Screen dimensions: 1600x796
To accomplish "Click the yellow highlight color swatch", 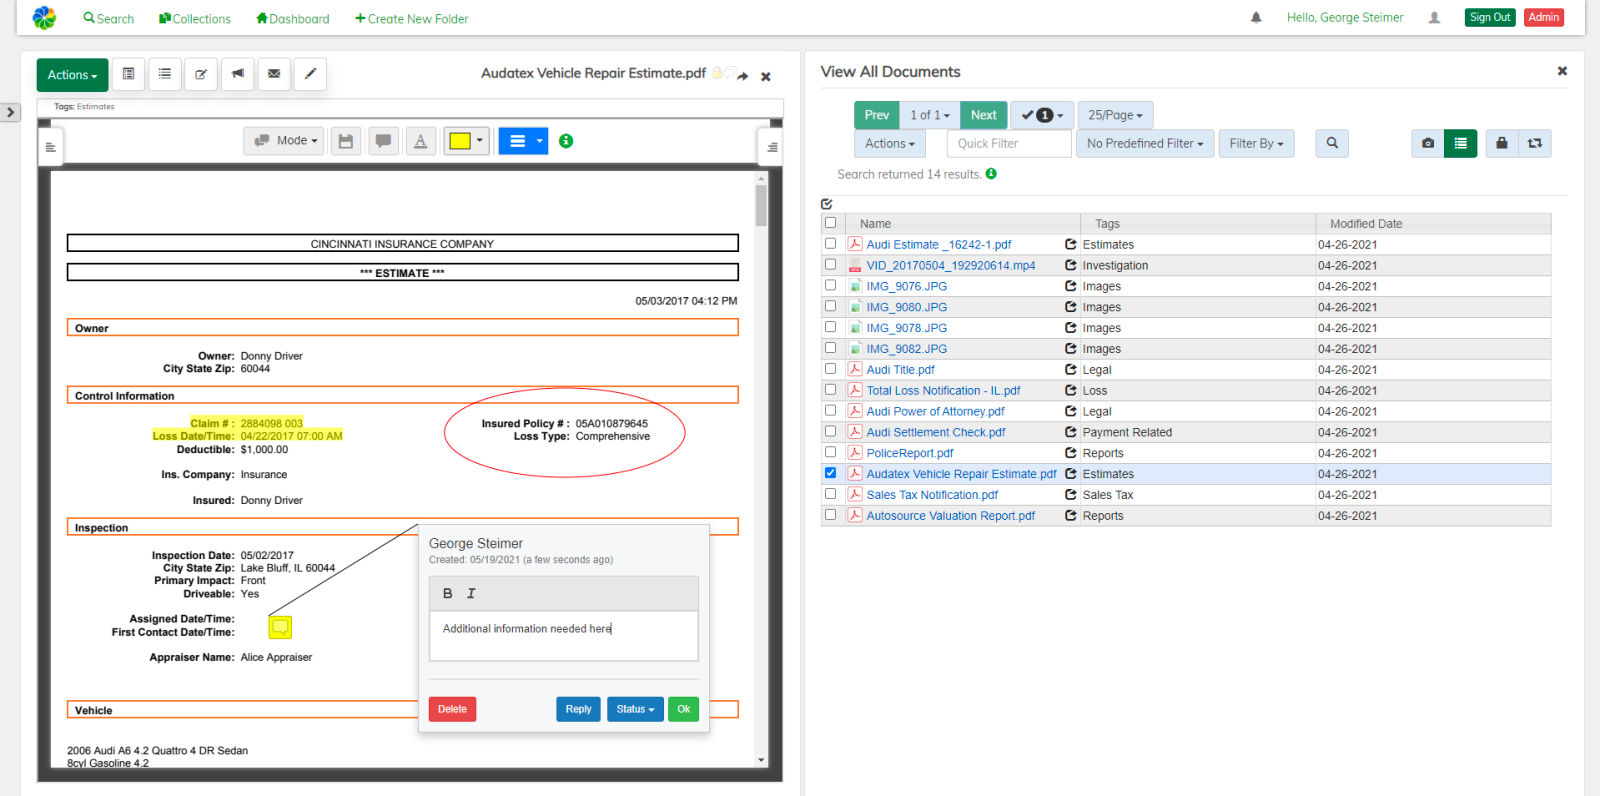I will [x=460, y=141].
